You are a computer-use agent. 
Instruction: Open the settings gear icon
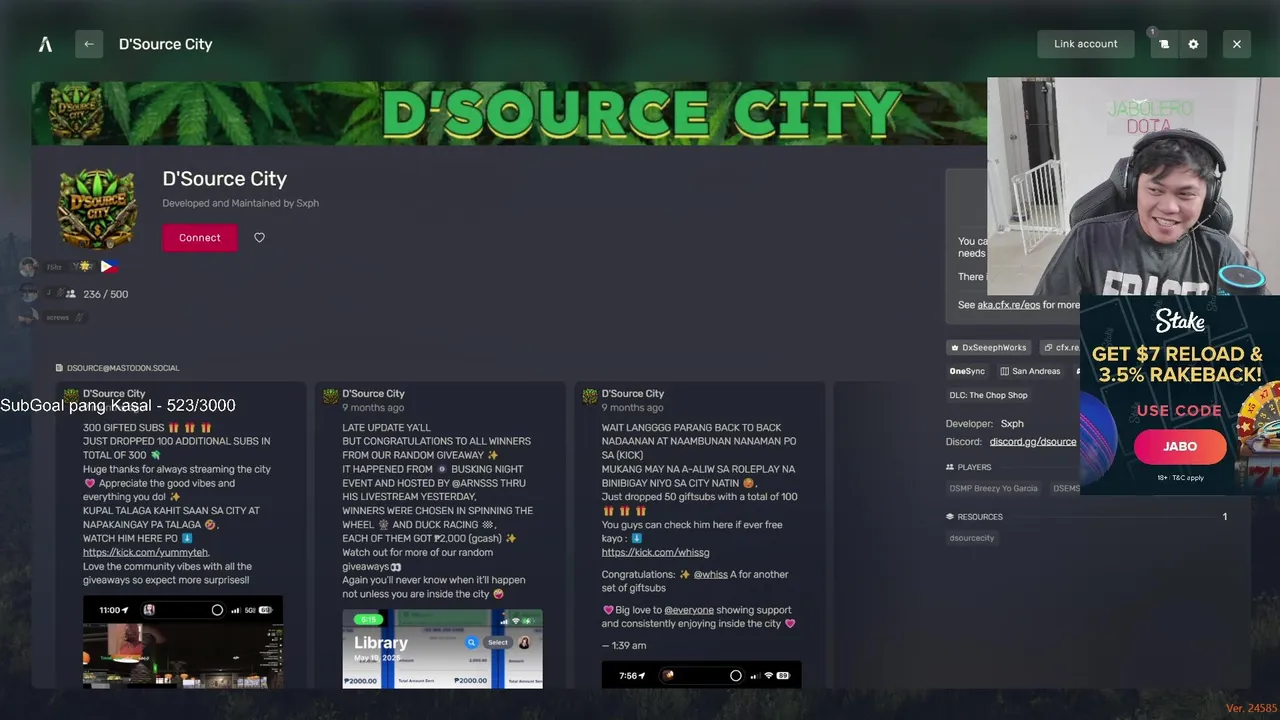(1193, 44)
